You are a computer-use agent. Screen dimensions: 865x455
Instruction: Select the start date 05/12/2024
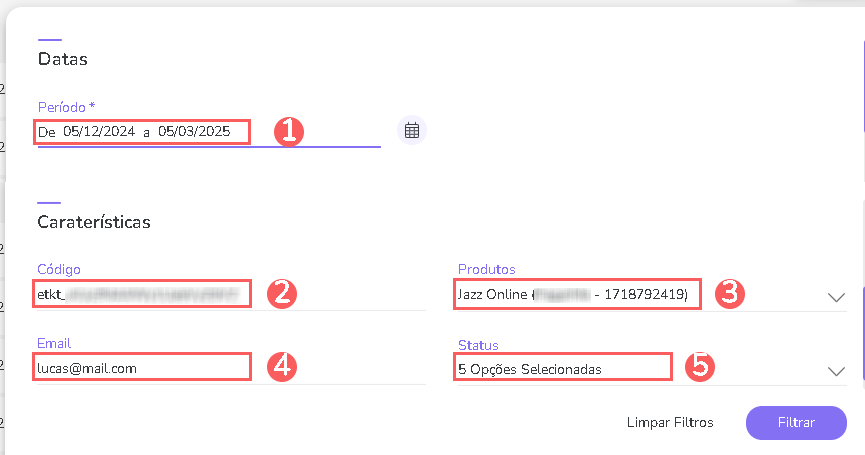pos(98,131)
